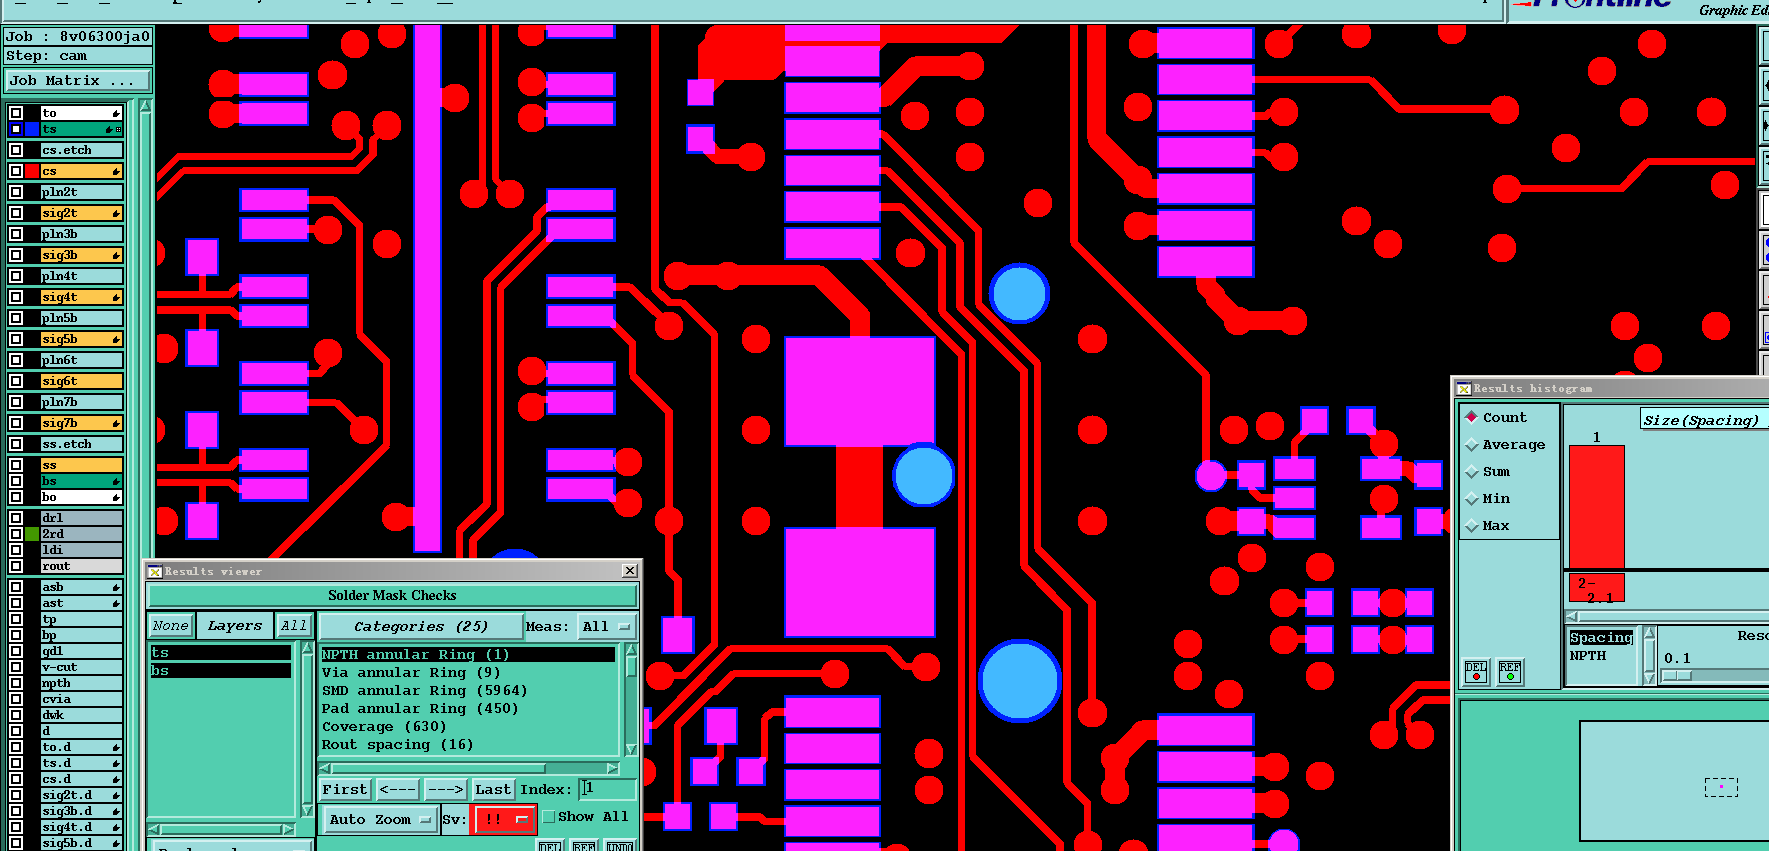Toggle visibility checkbox for layer cs.etch
Image resolution: width=1769 pixels, height=851 pixels.
pos(16,150)
